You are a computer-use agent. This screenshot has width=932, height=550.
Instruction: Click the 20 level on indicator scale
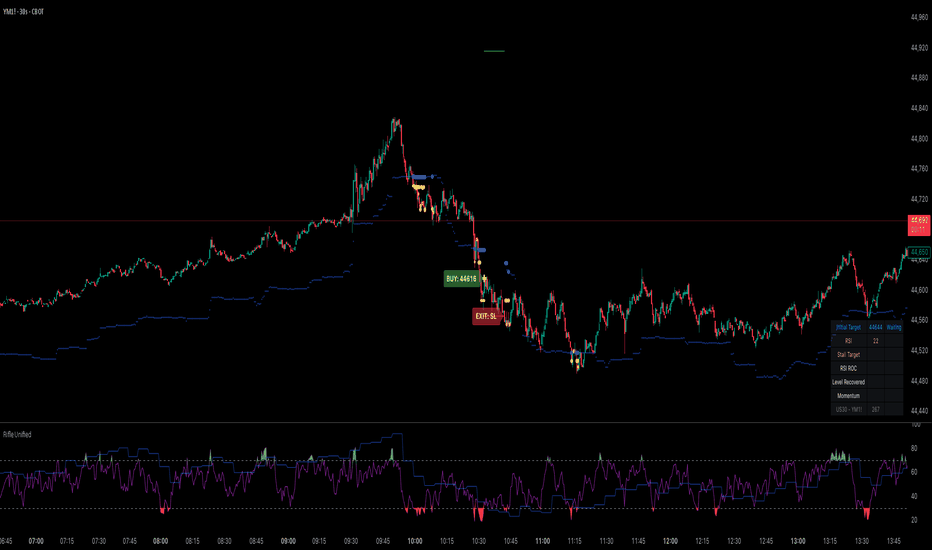914,520
